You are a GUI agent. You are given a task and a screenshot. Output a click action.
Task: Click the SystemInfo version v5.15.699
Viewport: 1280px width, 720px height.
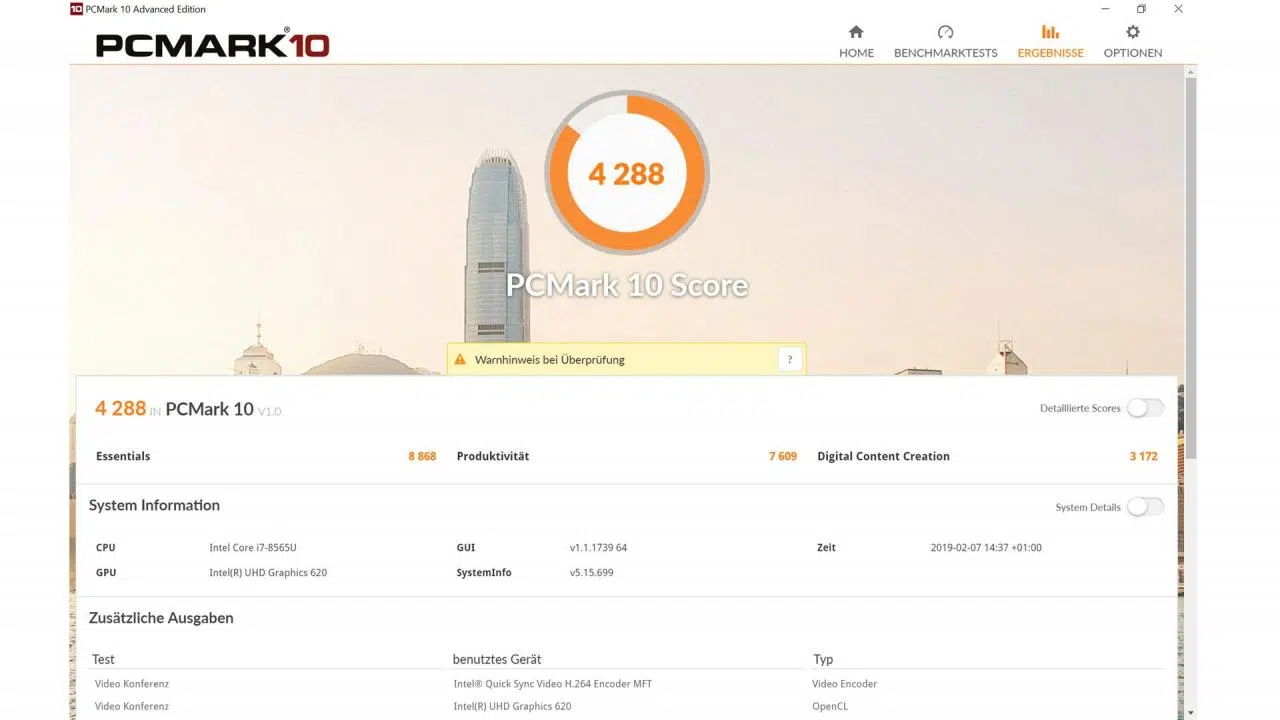591,573
